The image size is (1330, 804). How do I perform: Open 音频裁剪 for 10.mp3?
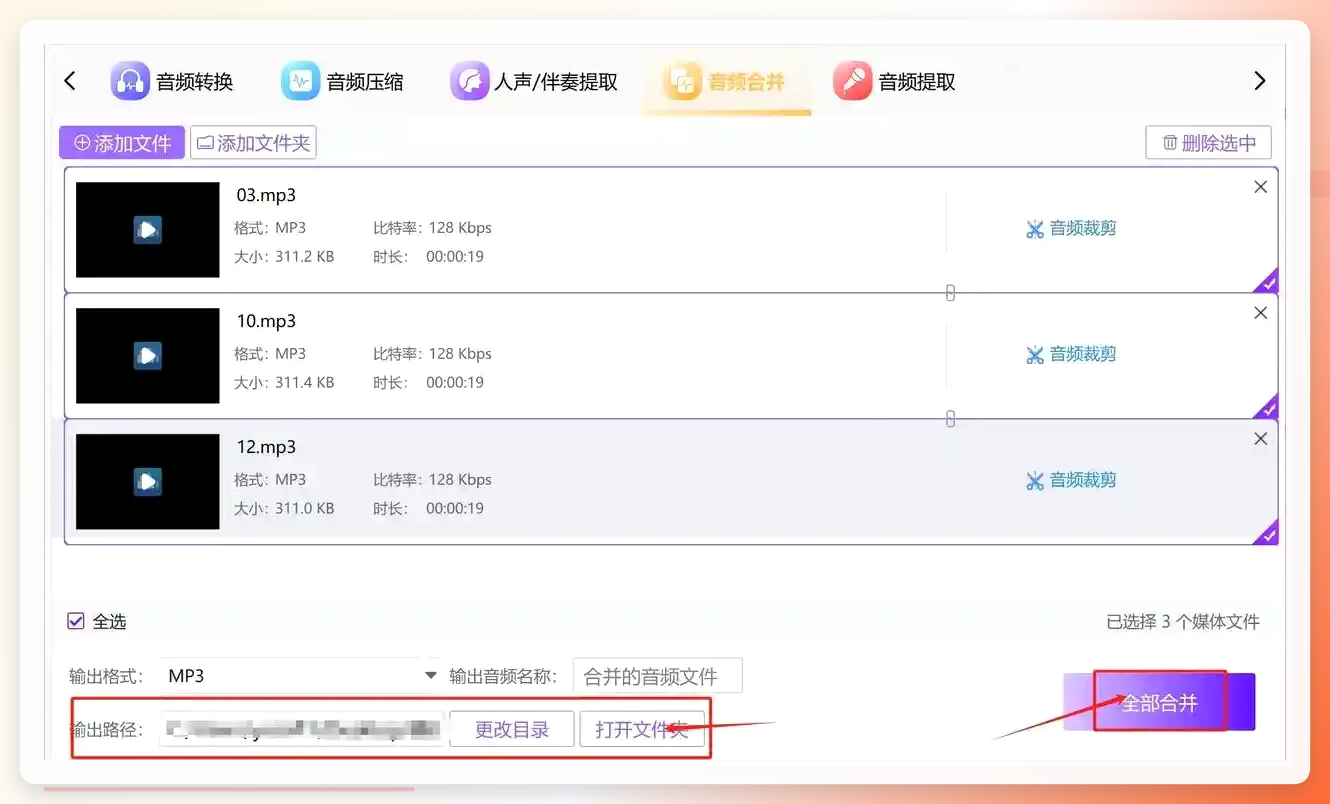pos(1071,355)
